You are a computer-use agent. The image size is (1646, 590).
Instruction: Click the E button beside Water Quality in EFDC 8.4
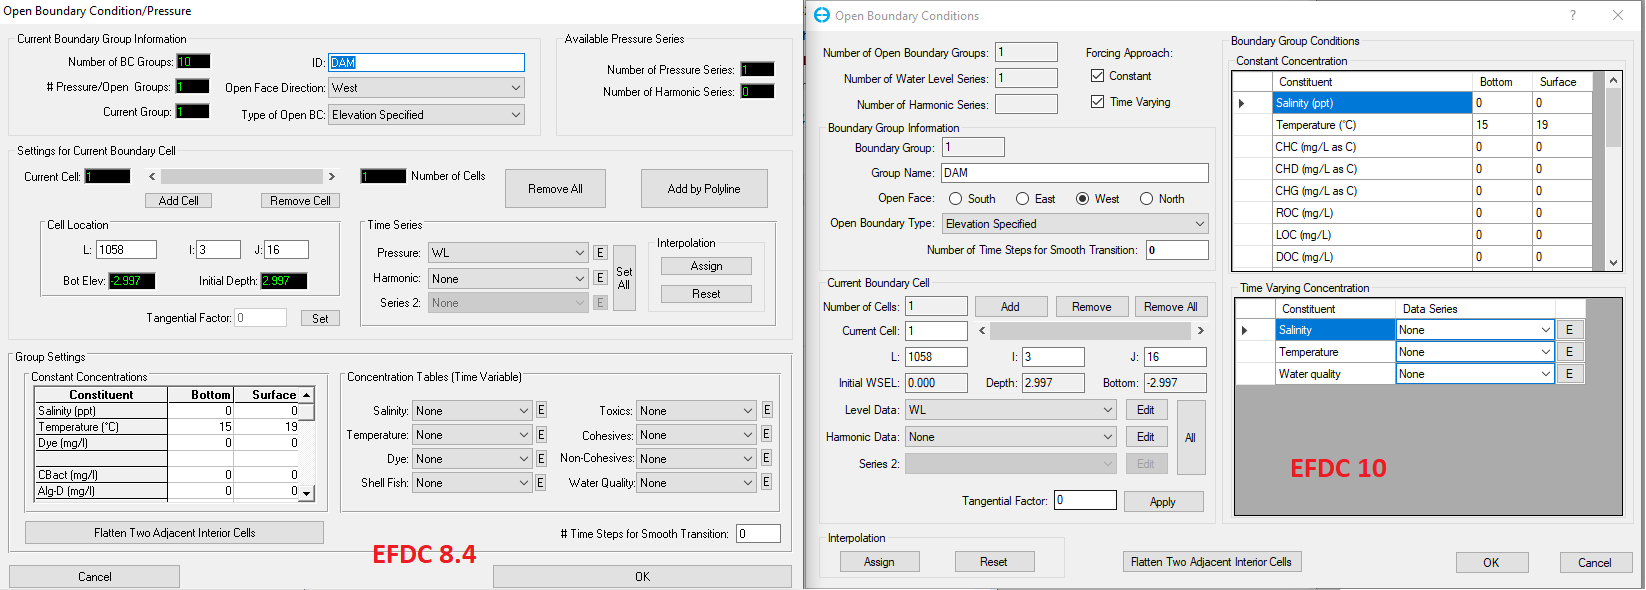[x=767, y=482]
